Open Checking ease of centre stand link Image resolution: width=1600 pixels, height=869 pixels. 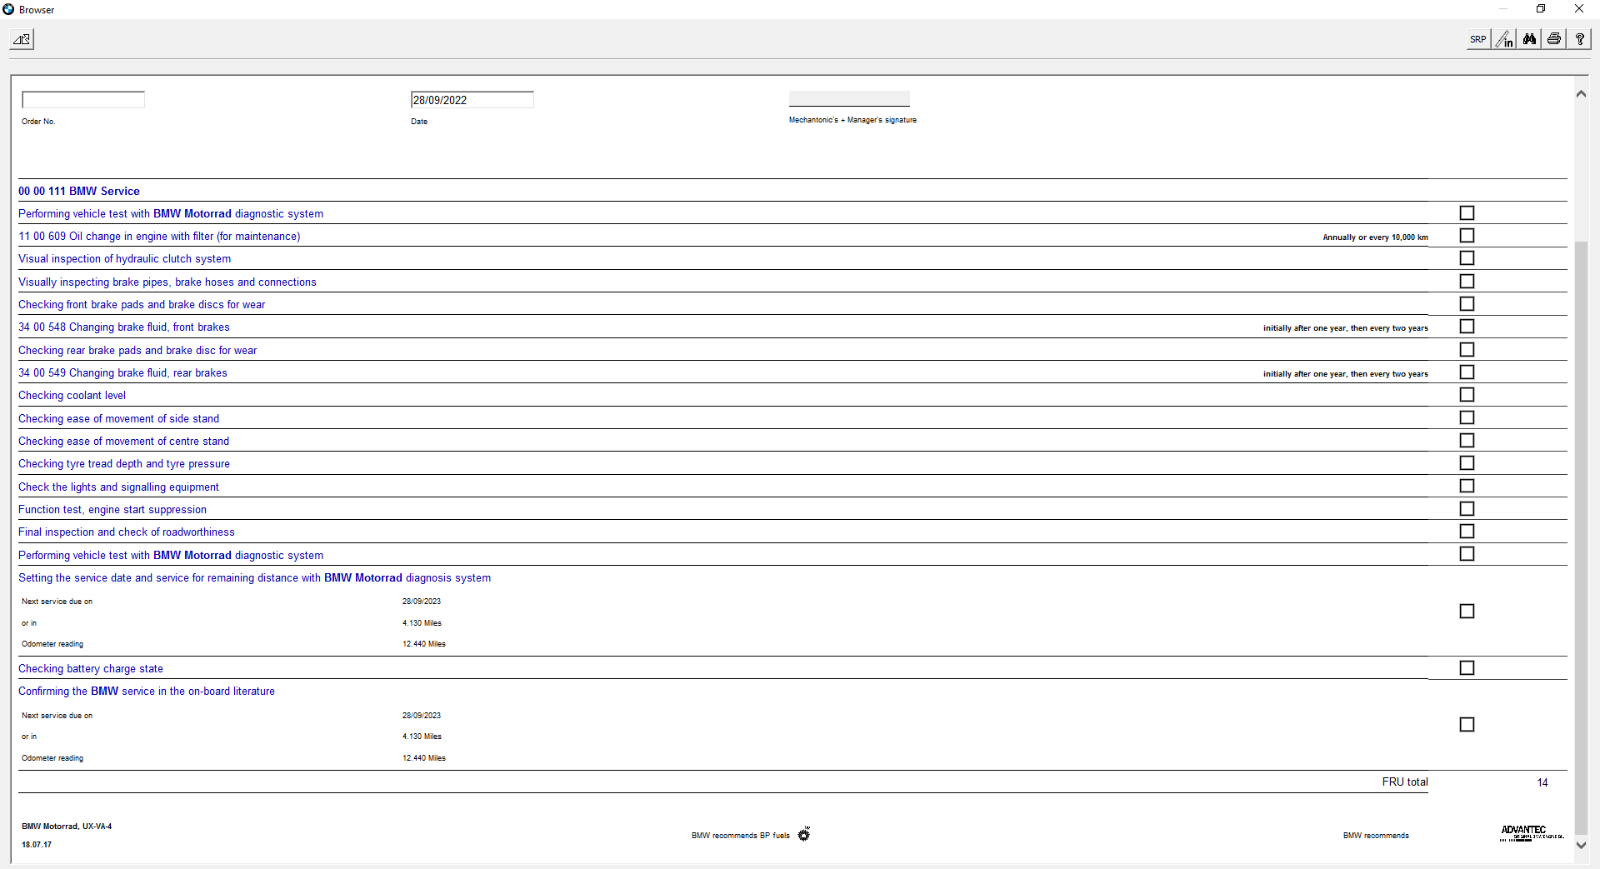(124, 441)
